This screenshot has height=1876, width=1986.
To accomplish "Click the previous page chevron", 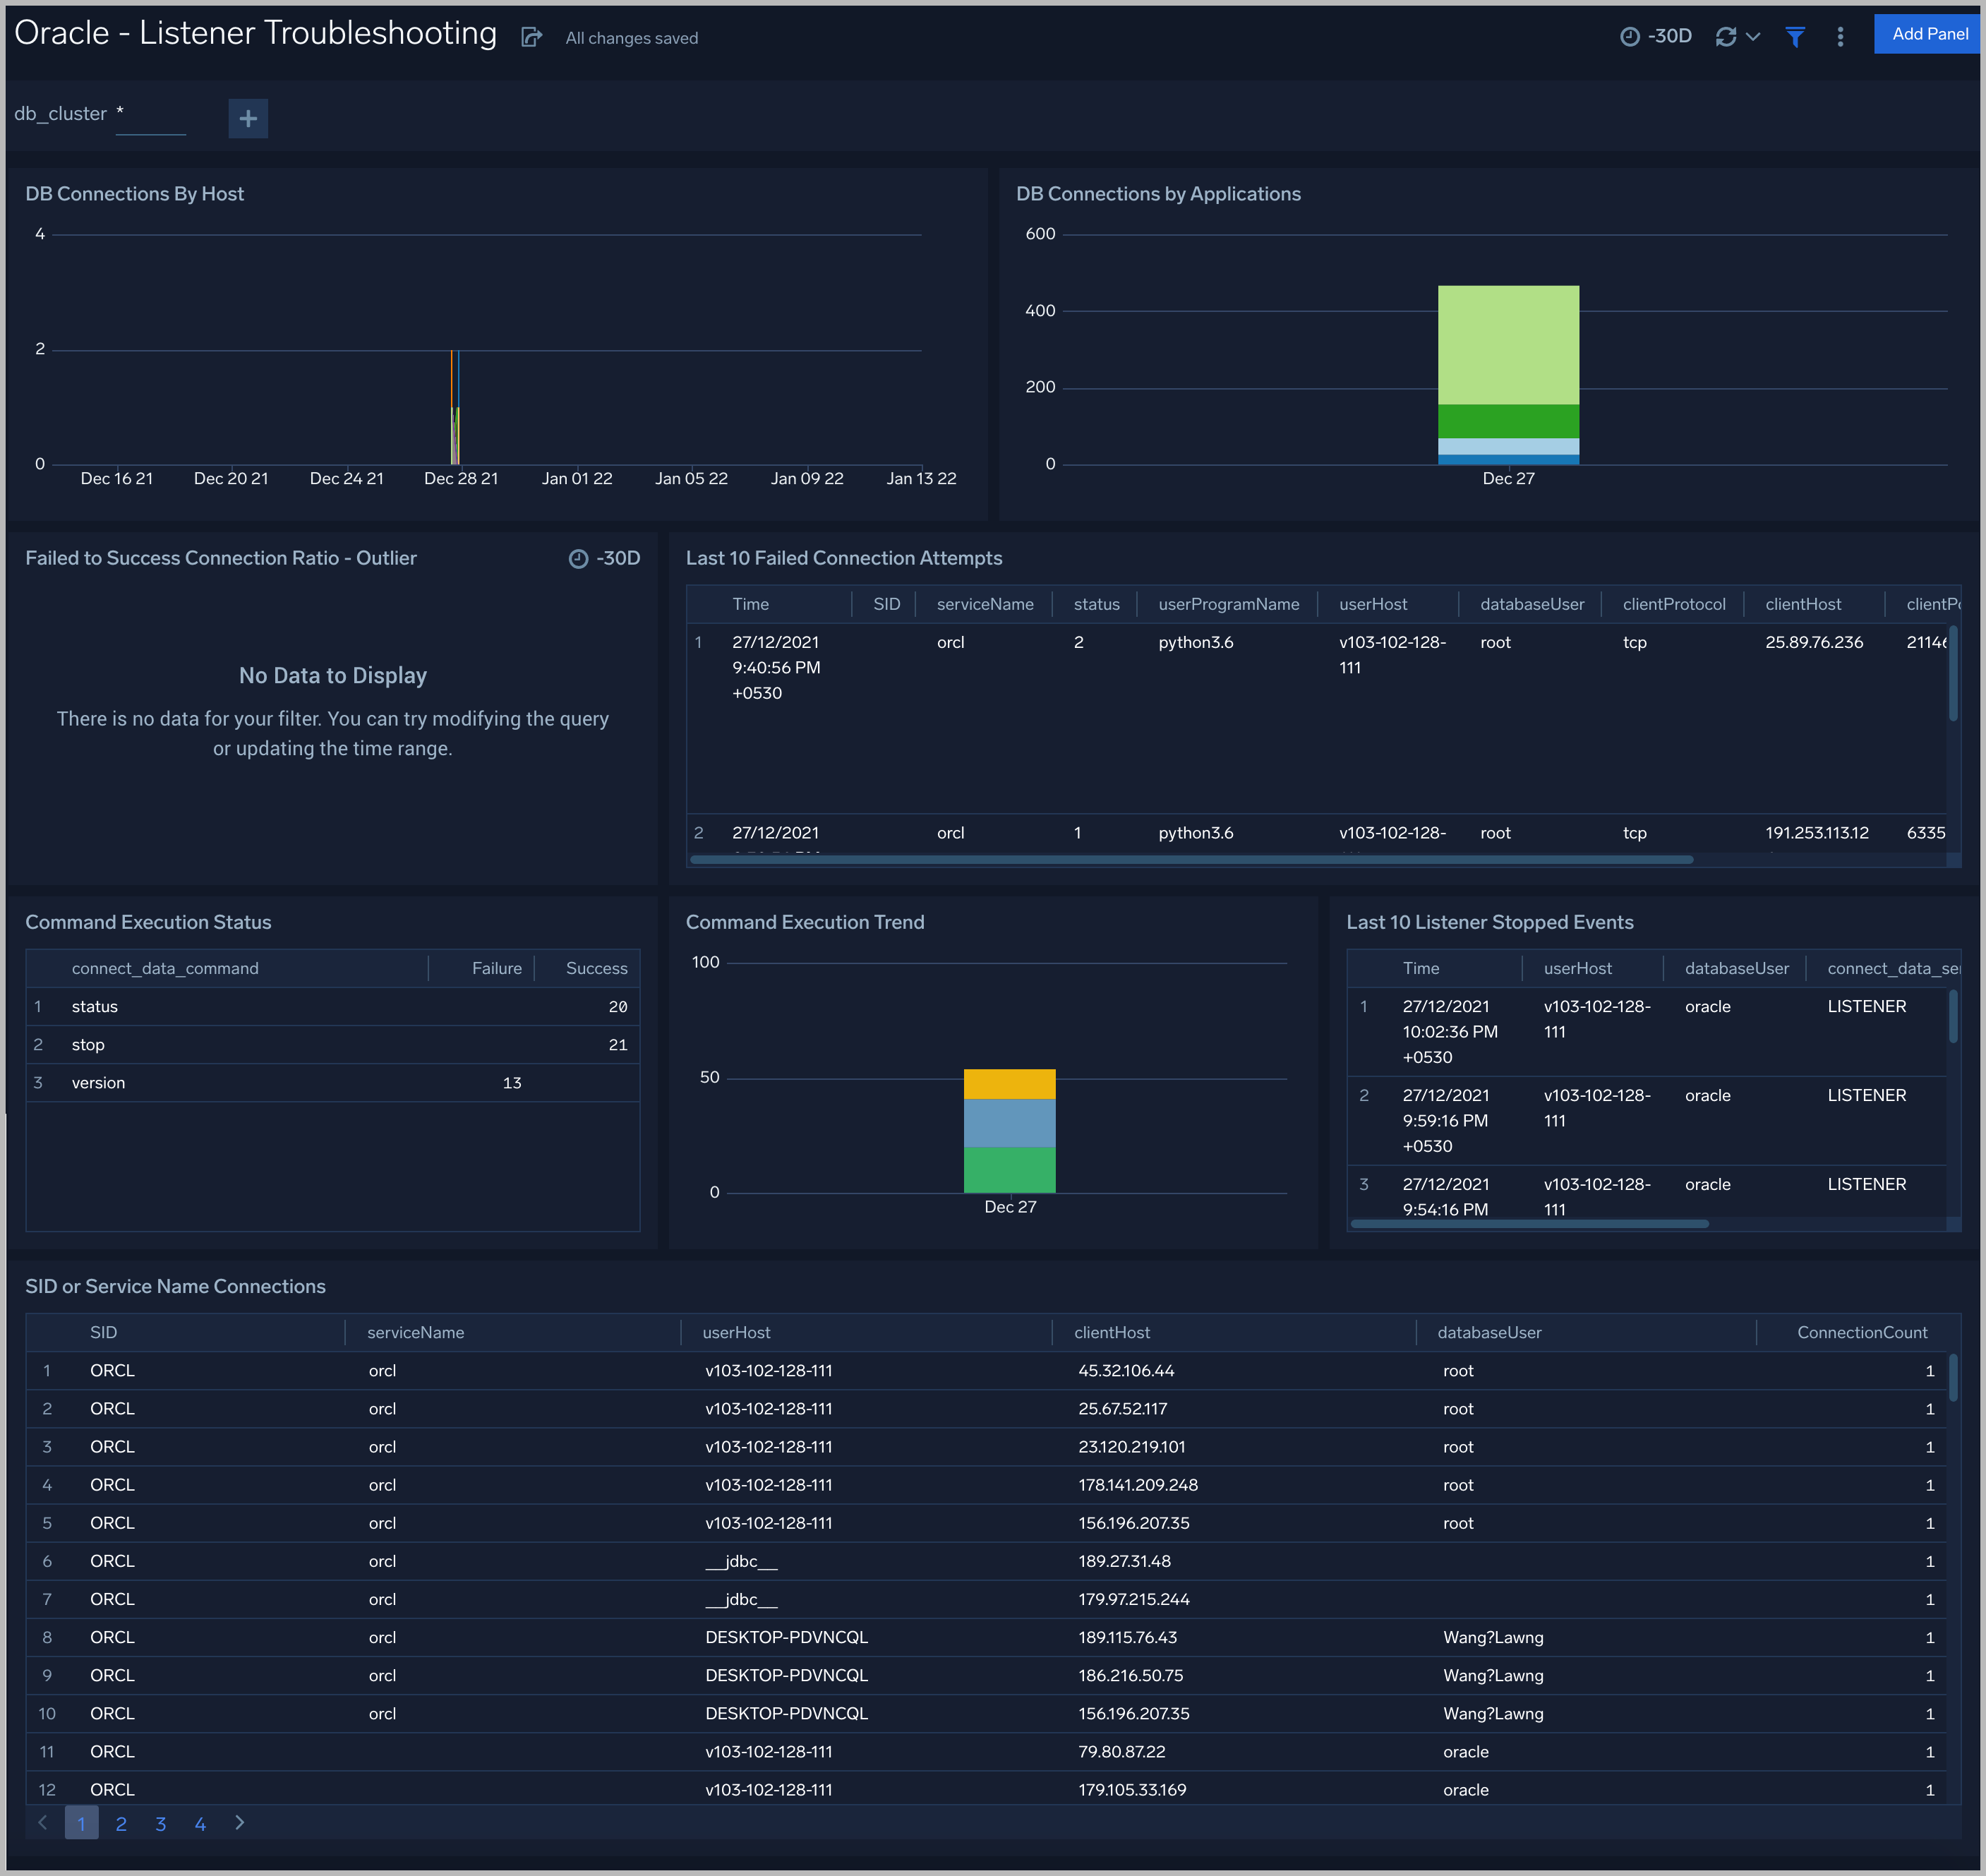I will pos(43,1823).
